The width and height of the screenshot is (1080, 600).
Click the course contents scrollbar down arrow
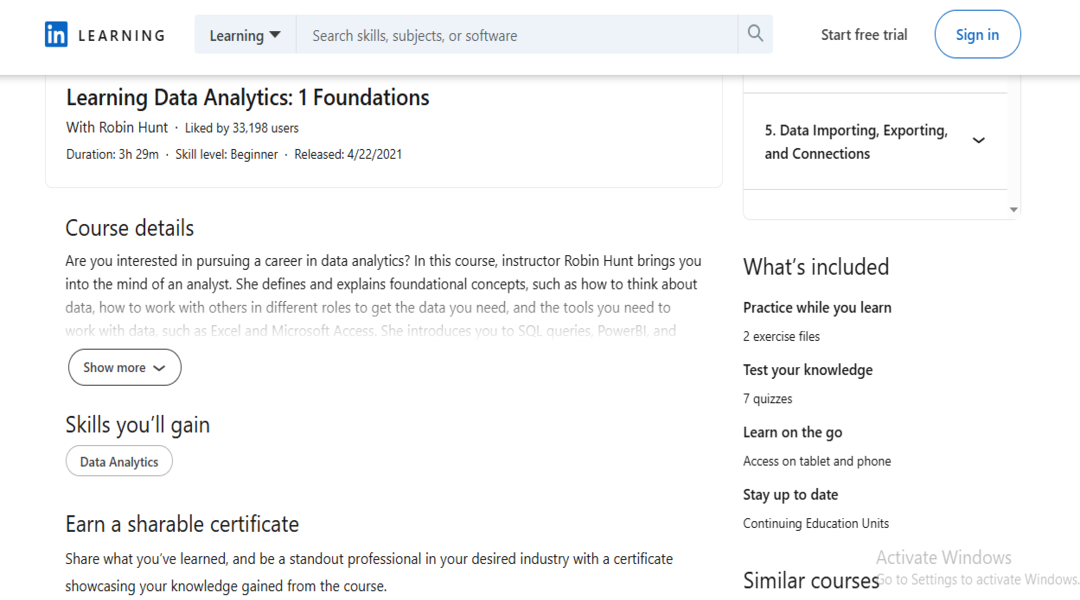tap(1013, 209)
